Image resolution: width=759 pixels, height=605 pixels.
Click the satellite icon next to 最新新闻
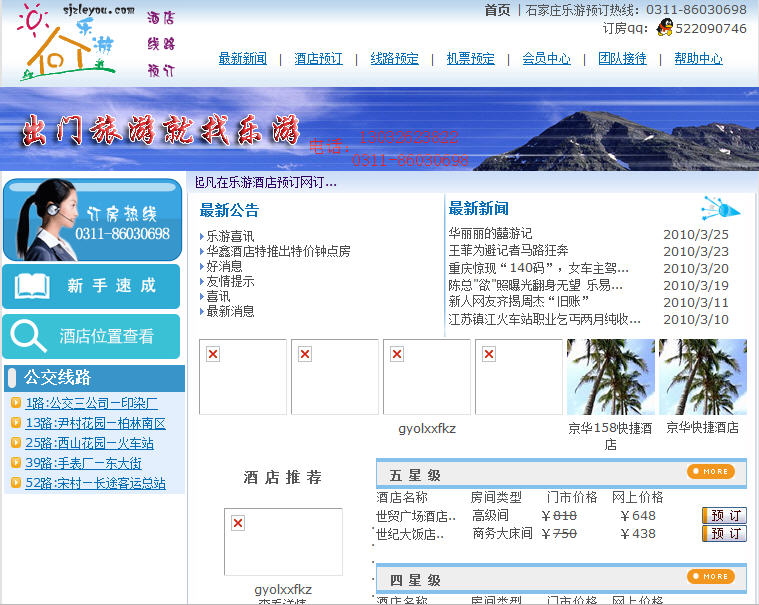[720, 208]
